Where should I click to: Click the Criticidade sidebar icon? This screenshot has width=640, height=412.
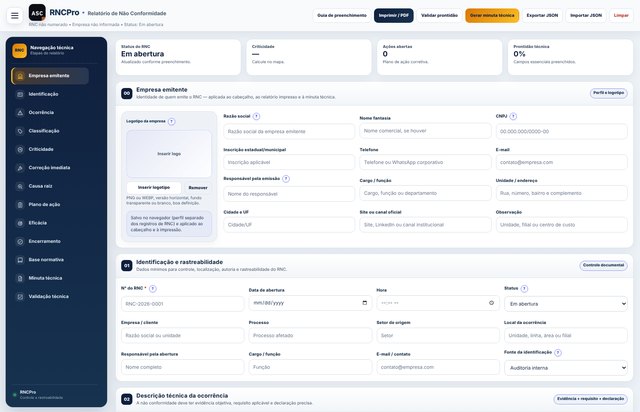(x=20, y=149)
